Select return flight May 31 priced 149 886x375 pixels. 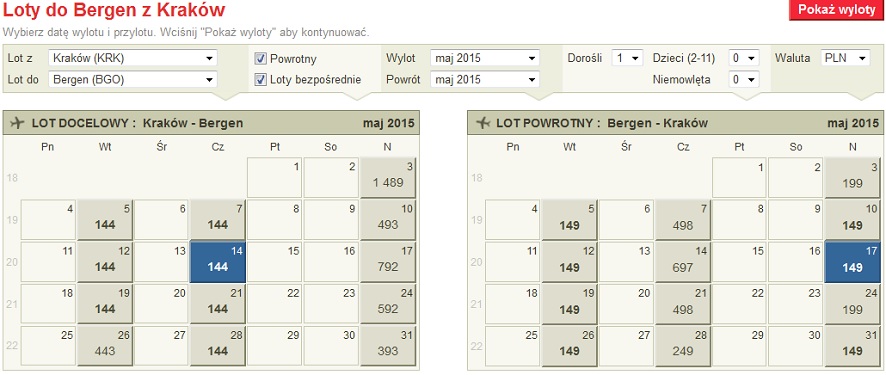[852, 346]
